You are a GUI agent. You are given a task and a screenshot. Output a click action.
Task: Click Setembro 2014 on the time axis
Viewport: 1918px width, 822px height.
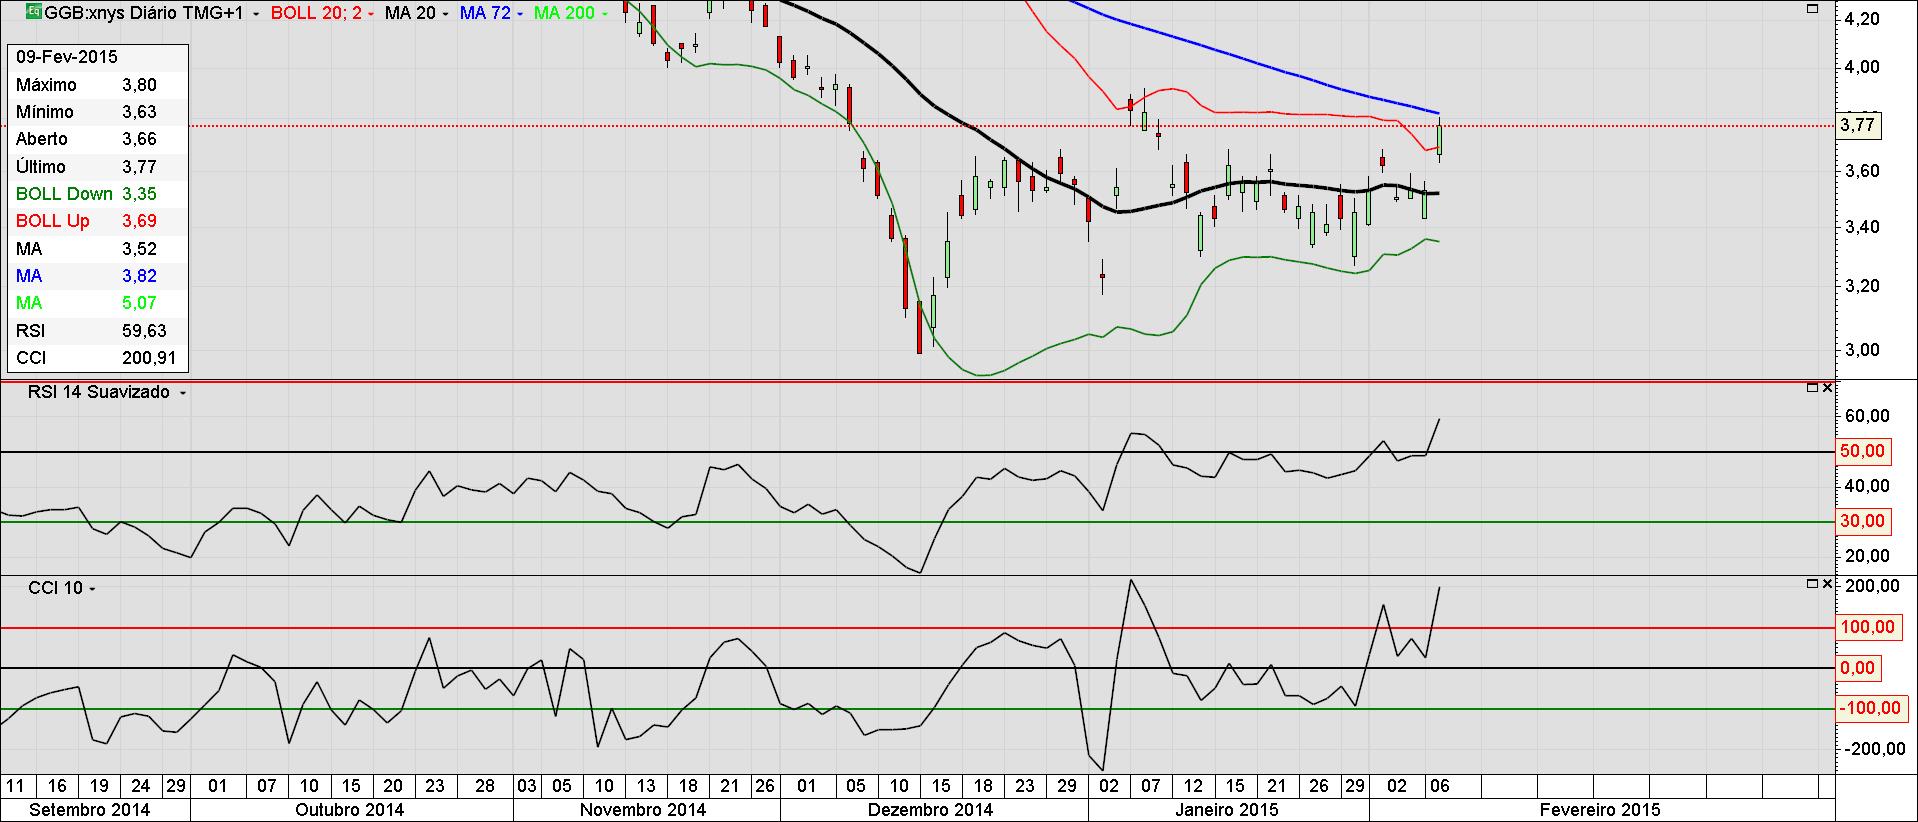(90, 810)
